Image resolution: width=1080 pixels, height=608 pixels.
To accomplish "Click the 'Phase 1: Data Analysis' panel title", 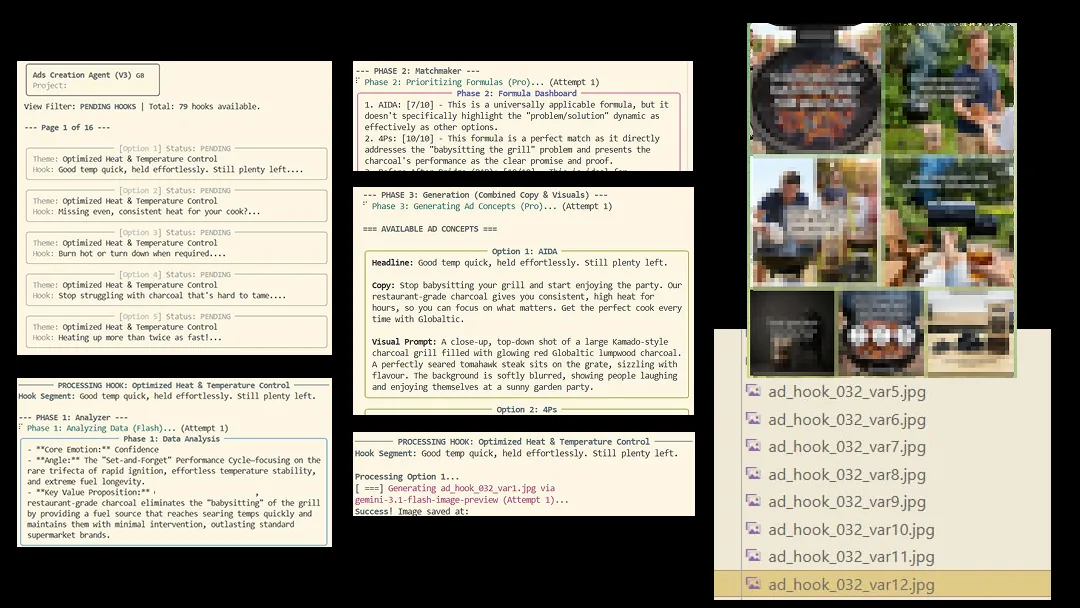I will pos(172,439).
